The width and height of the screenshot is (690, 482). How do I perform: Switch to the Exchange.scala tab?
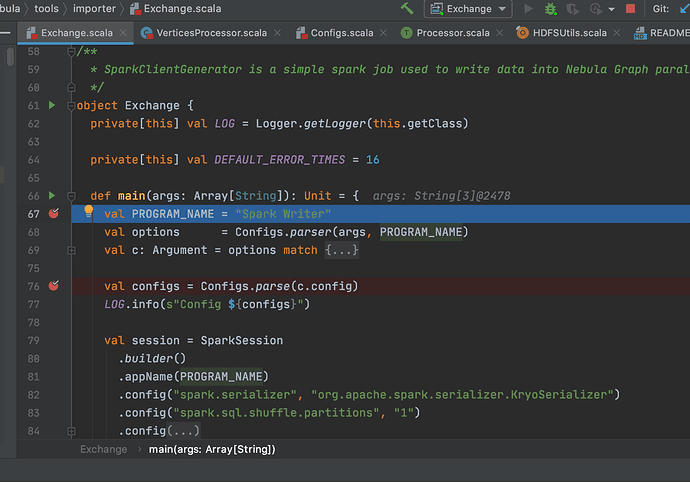click(77, 33)
